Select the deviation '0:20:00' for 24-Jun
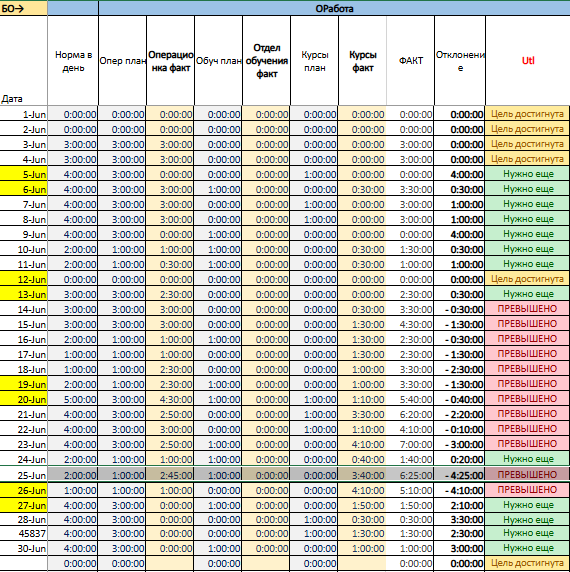Screen dimensions: 570x572 pyautogui.click(x=460, y=459)
